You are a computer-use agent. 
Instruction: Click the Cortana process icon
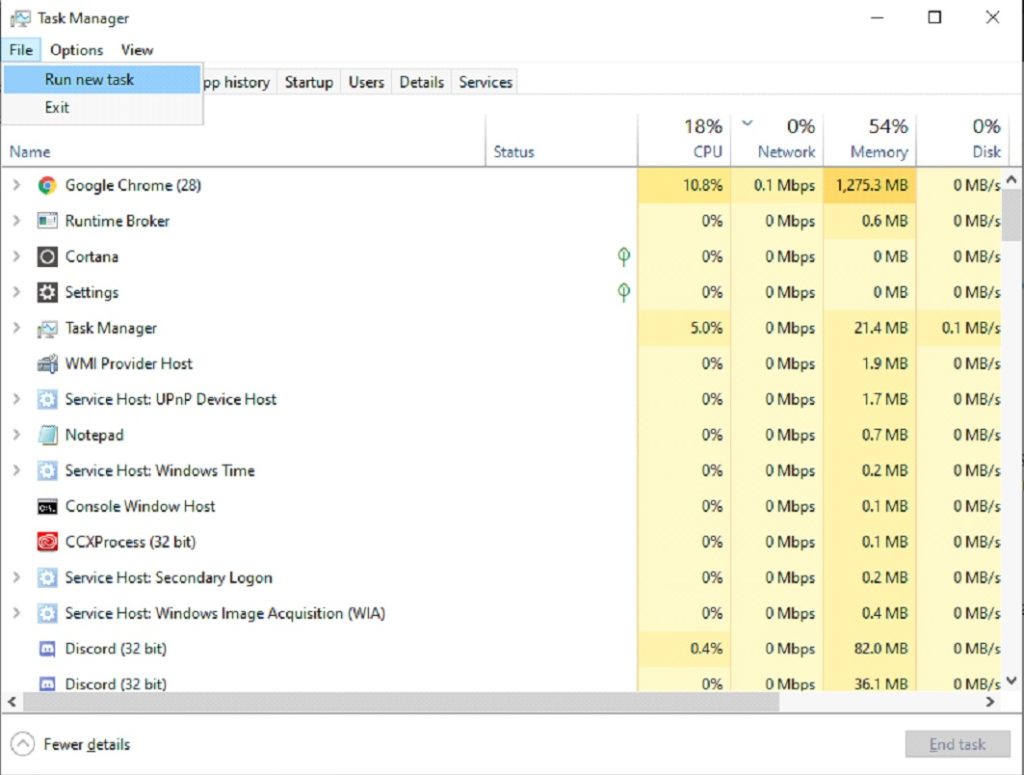(47, 257)
